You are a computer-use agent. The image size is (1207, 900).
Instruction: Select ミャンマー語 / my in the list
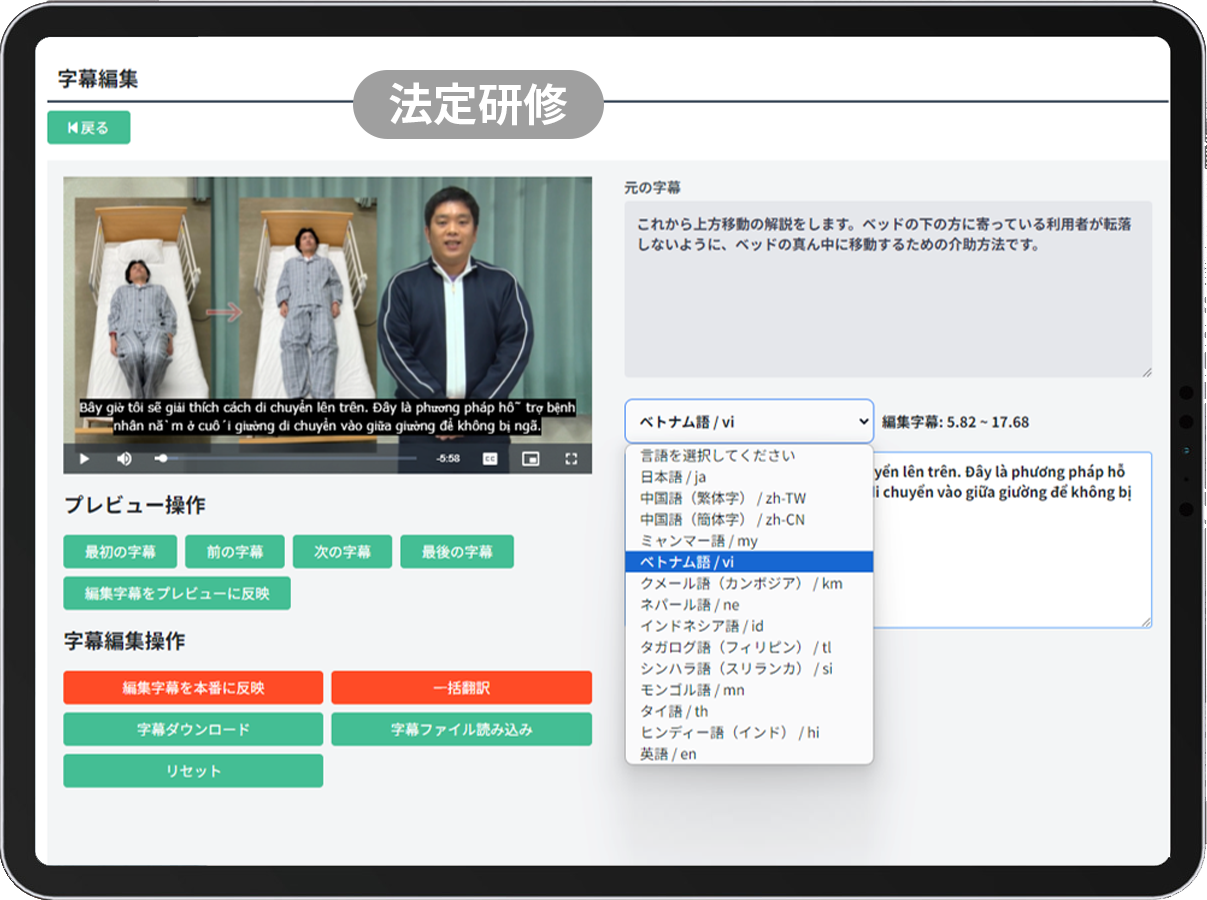(749, 541)
